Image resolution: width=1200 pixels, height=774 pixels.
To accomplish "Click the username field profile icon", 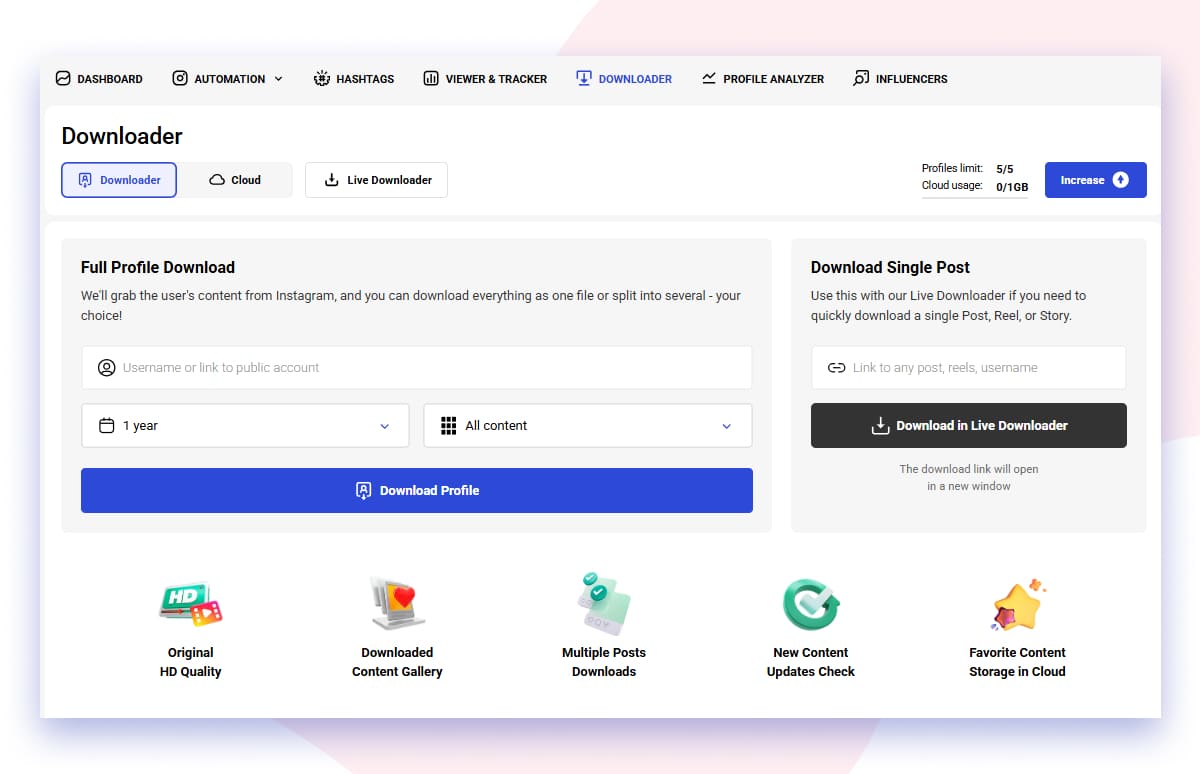I will [x=107, y=367].
